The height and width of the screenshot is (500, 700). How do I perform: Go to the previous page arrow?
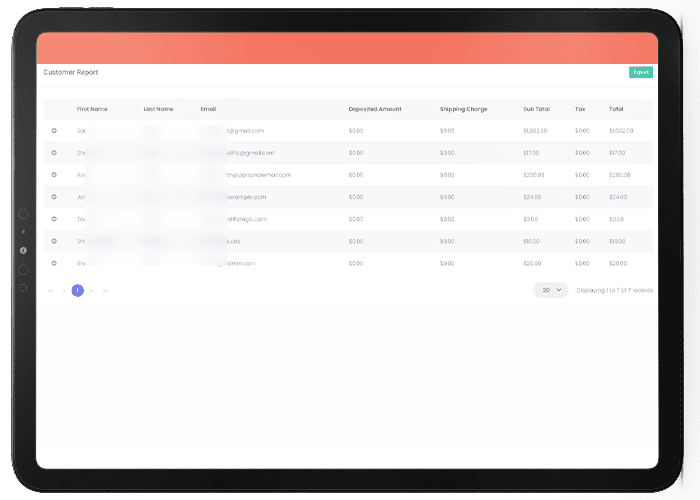(x=64, y=290)
